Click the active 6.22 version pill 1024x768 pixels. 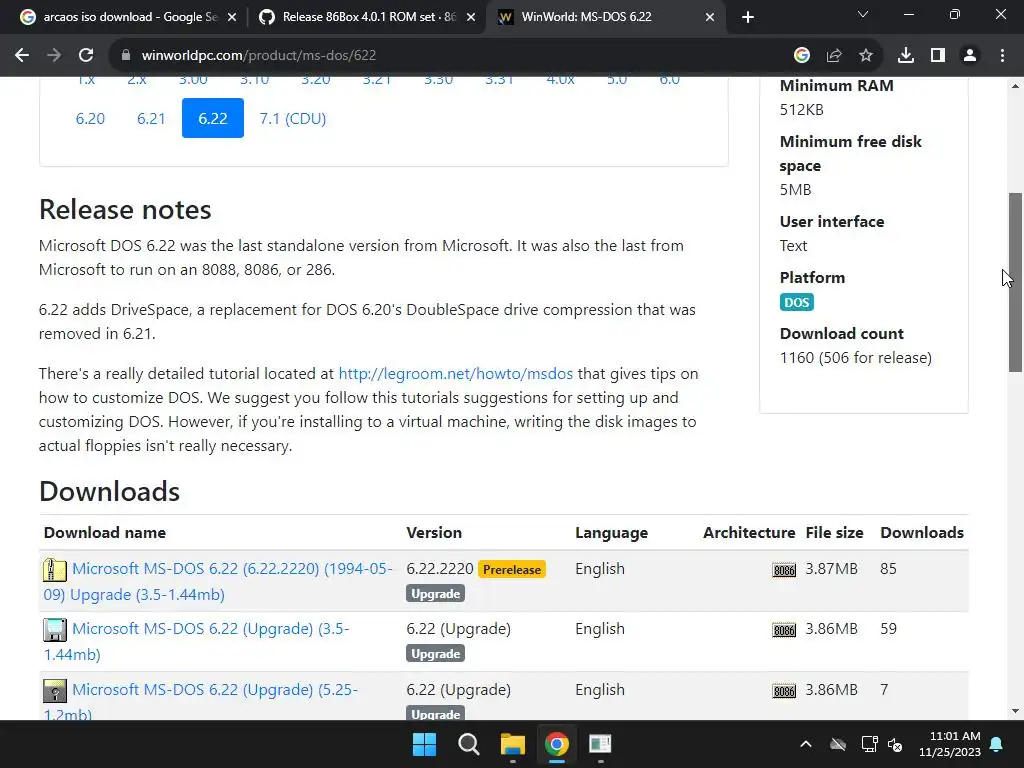213,118
